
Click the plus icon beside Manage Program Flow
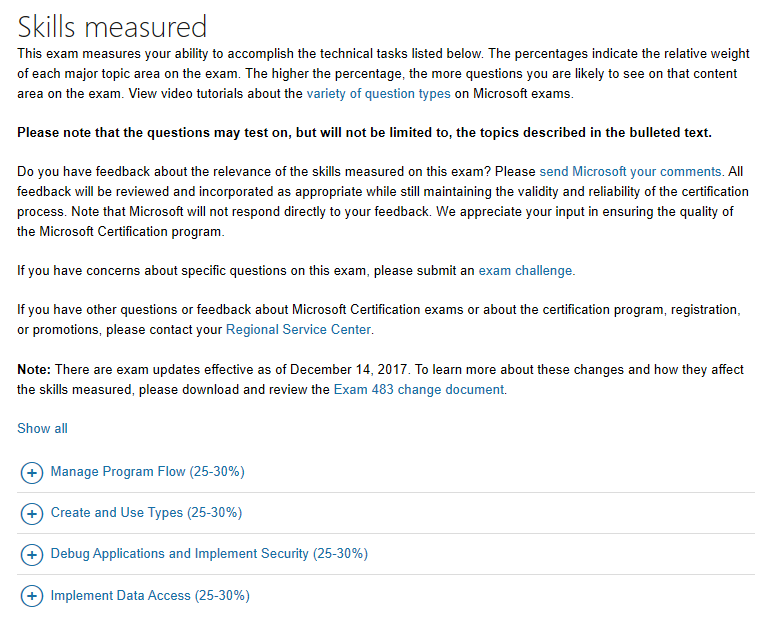point(31,473)
